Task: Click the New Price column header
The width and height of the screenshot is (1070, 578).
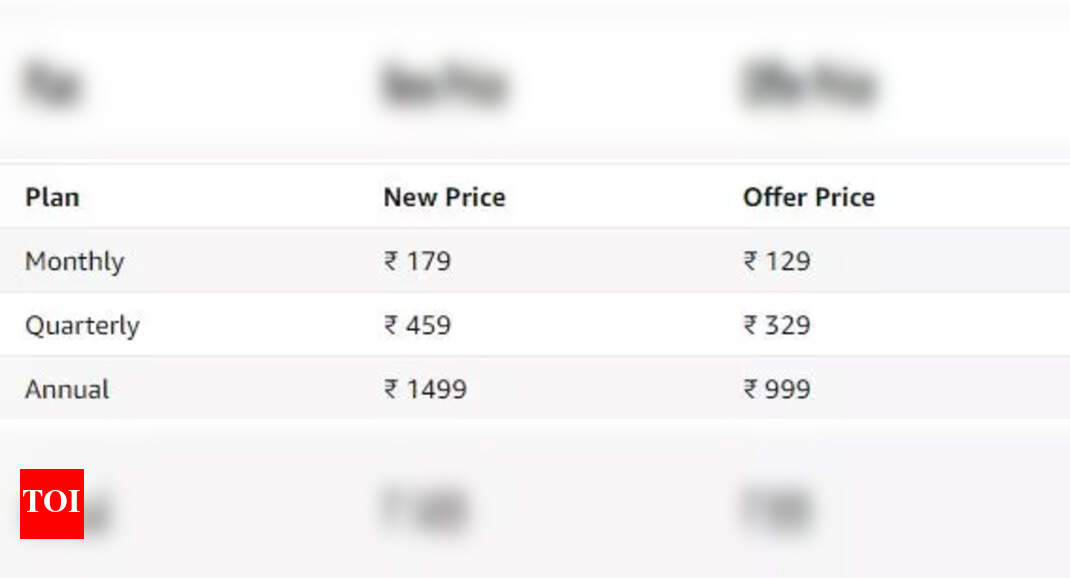Action: point(444,198)
